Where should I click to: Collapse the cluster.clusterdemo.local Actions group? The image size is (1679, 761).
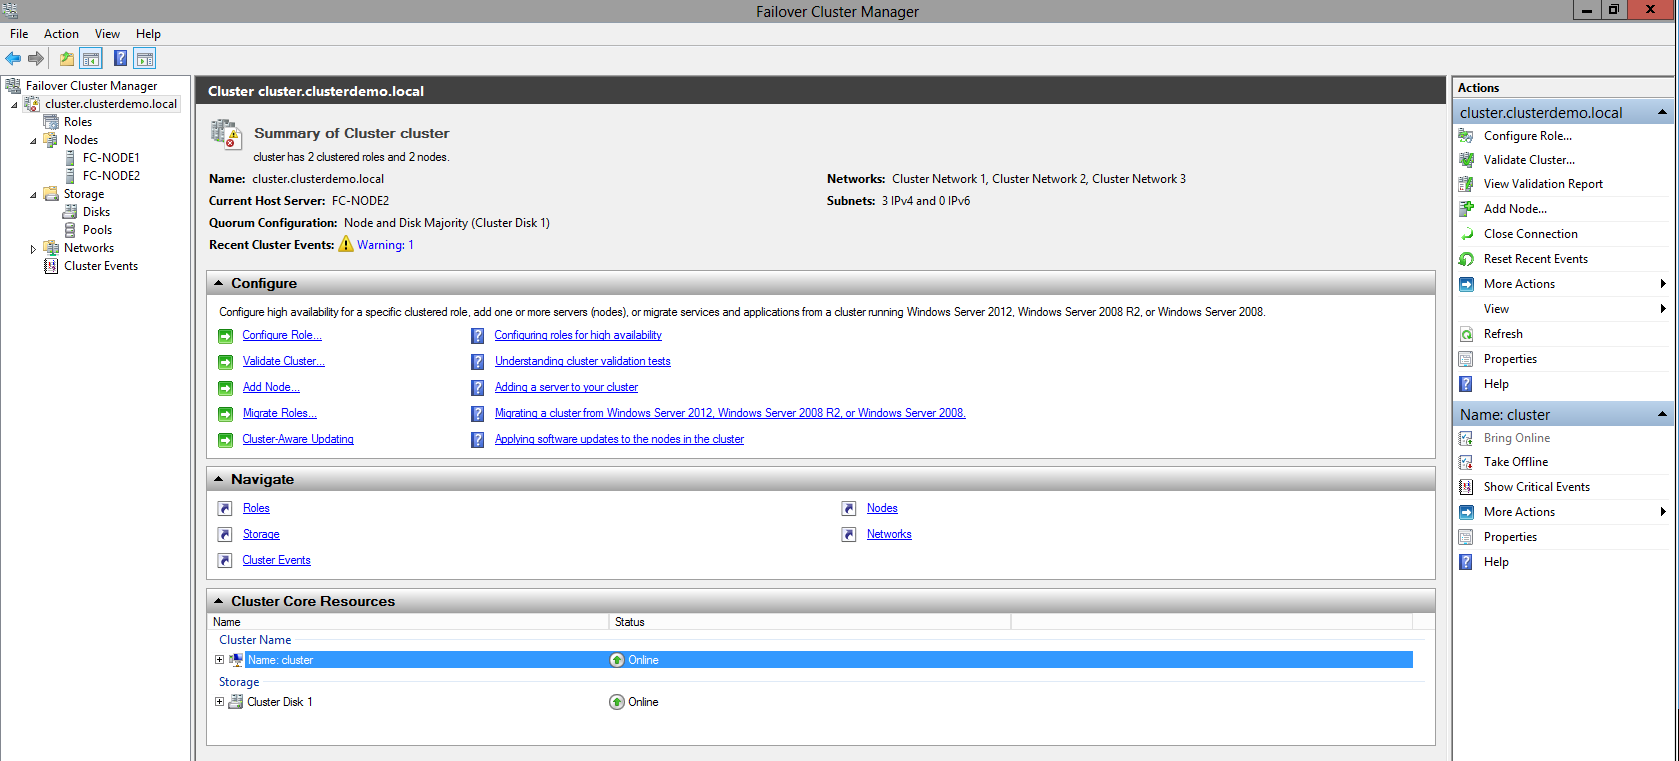[x=1662, y=112]
